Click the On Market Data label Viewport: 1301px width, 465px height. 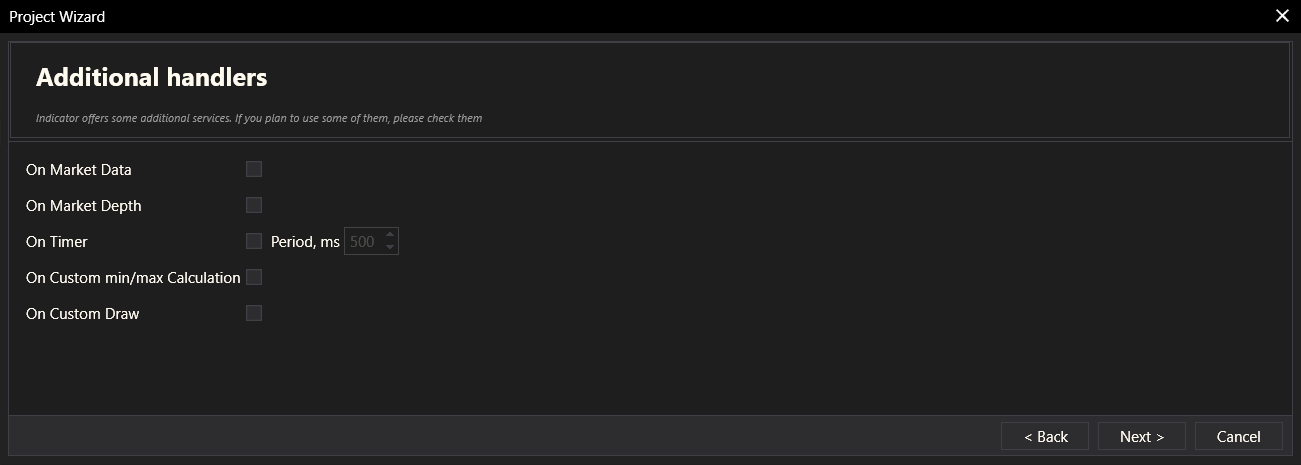click(x=79, y=170)
